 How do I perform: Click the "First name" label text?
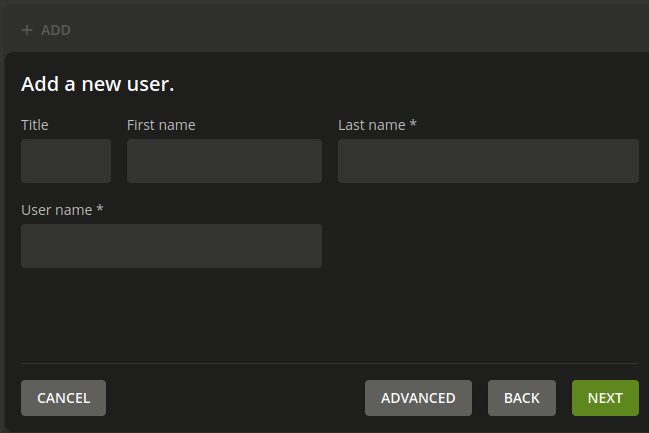(161, 125)
